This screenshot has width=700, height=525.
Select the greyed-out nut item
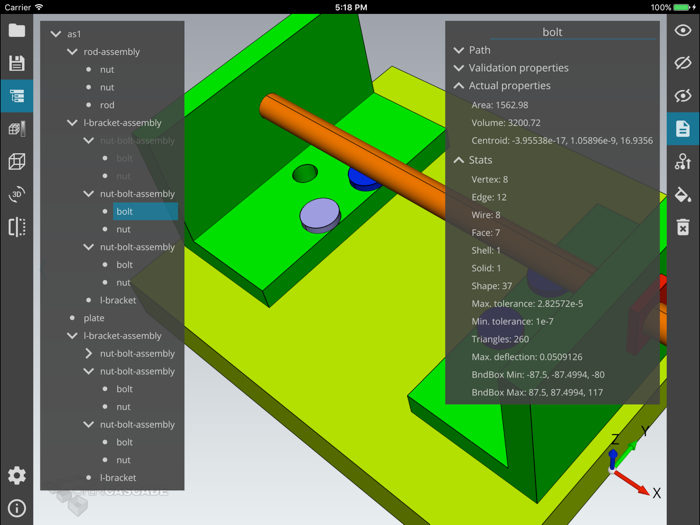pyautogui.click(x=123, y=176)
